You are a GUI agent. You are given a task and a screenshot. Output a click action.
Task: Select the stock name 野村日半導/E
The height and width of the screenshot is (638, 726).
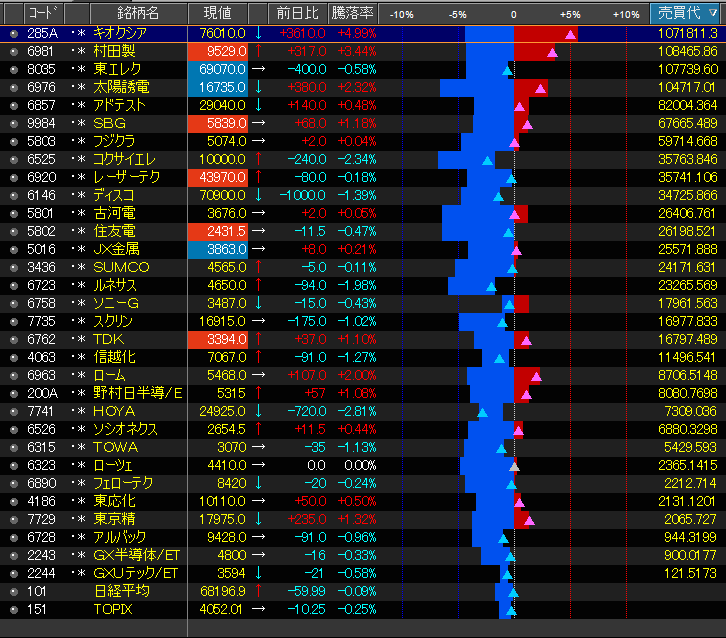138,393
